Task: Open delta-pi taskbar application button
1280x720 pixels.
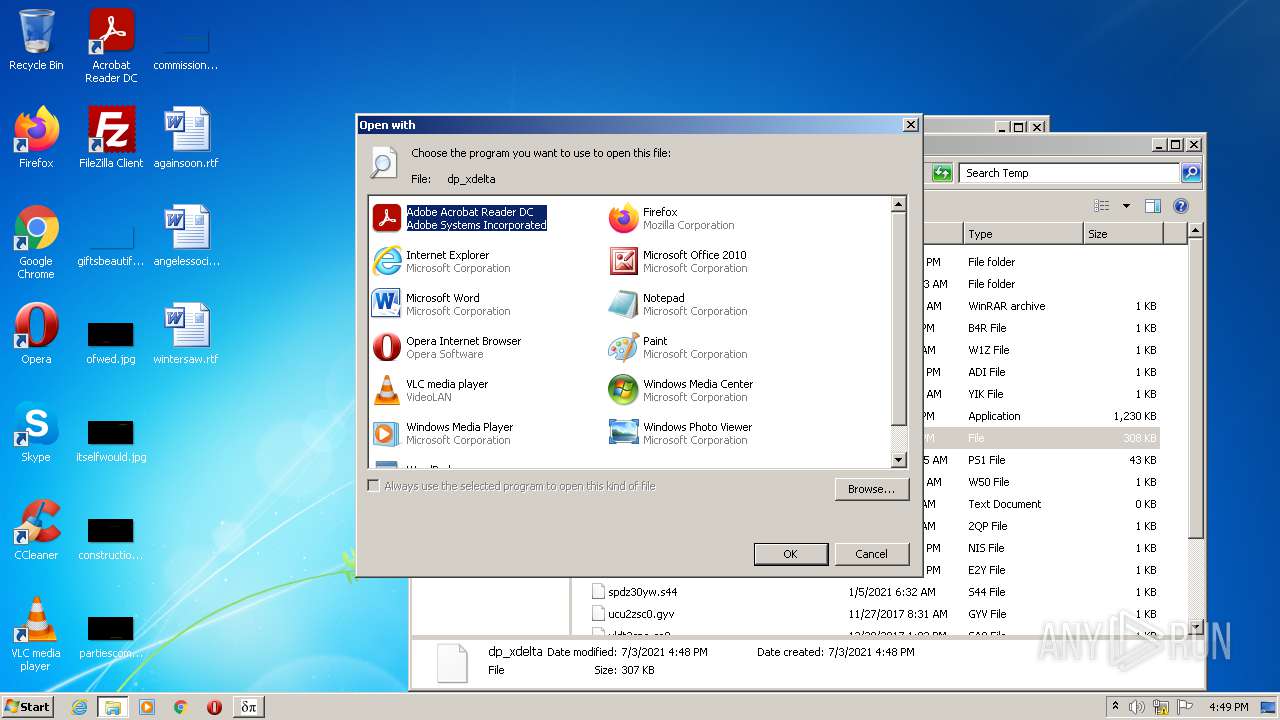Action: [x=249, y=707]
